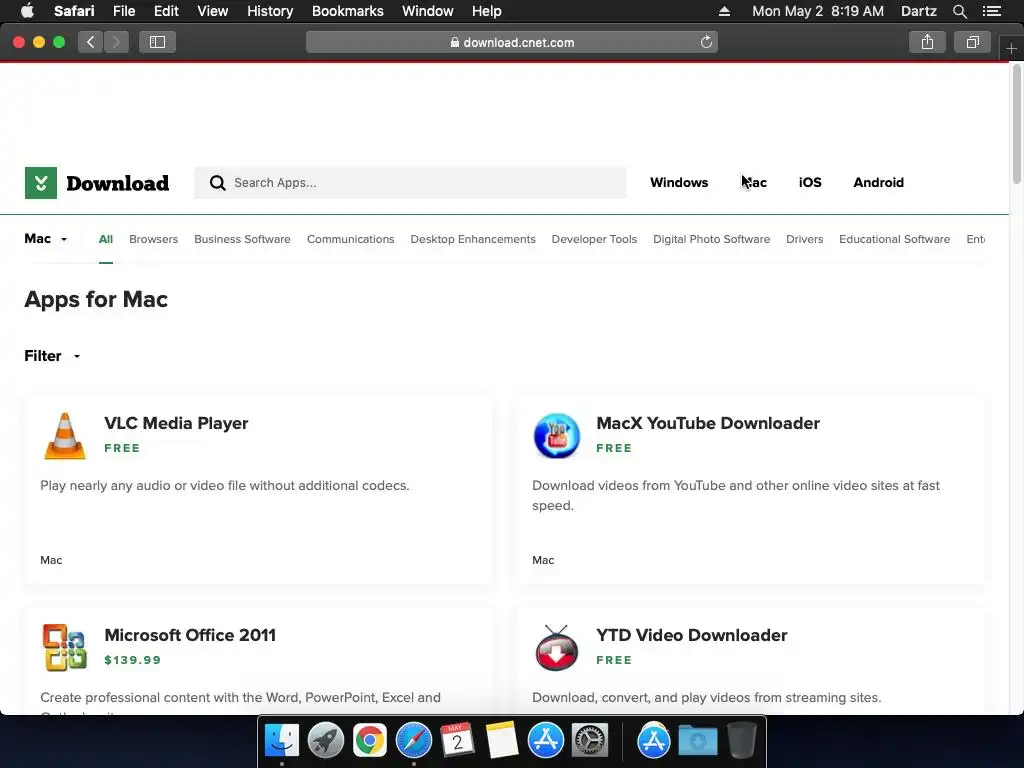The height and width of the screenshot is (768, 1024).
Task: Open Notification Center list icon
Action: coord(992,11)
